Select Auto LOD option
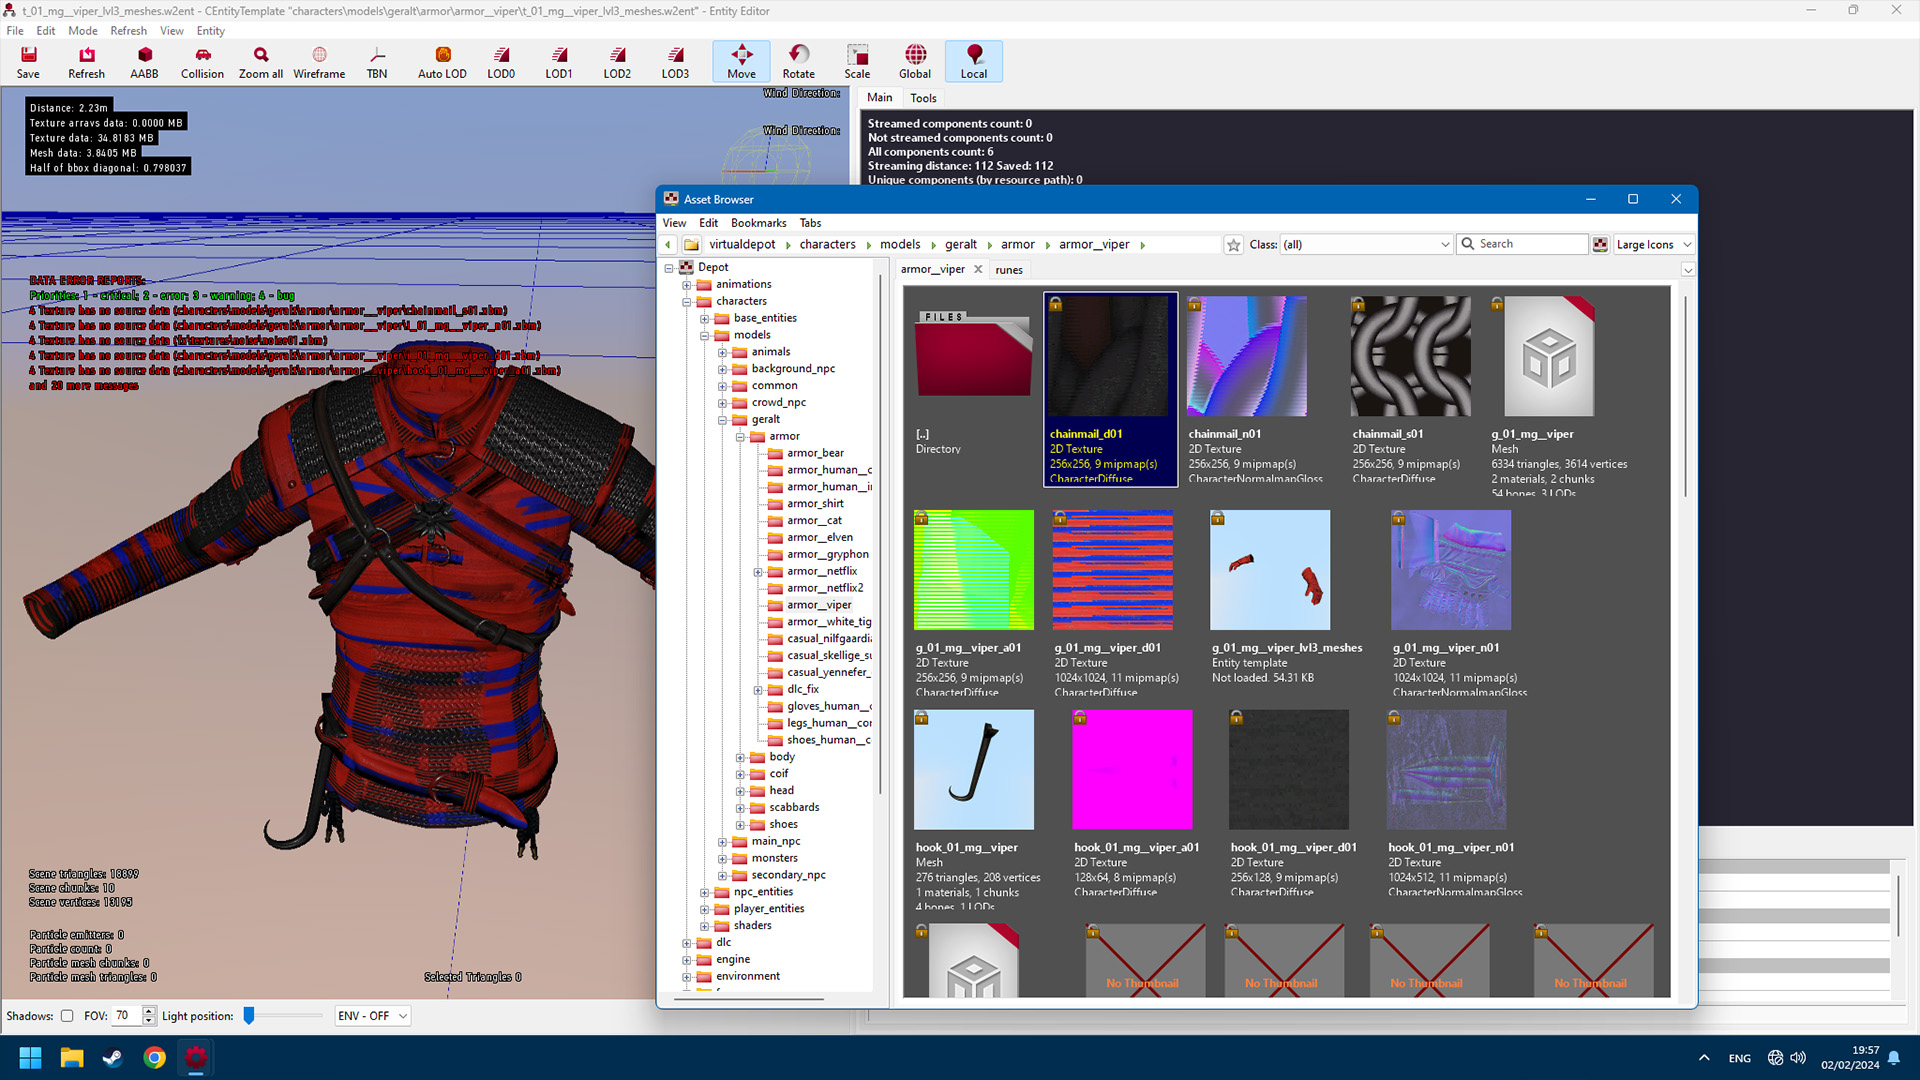1920x1080 pixels. point(442,62)
